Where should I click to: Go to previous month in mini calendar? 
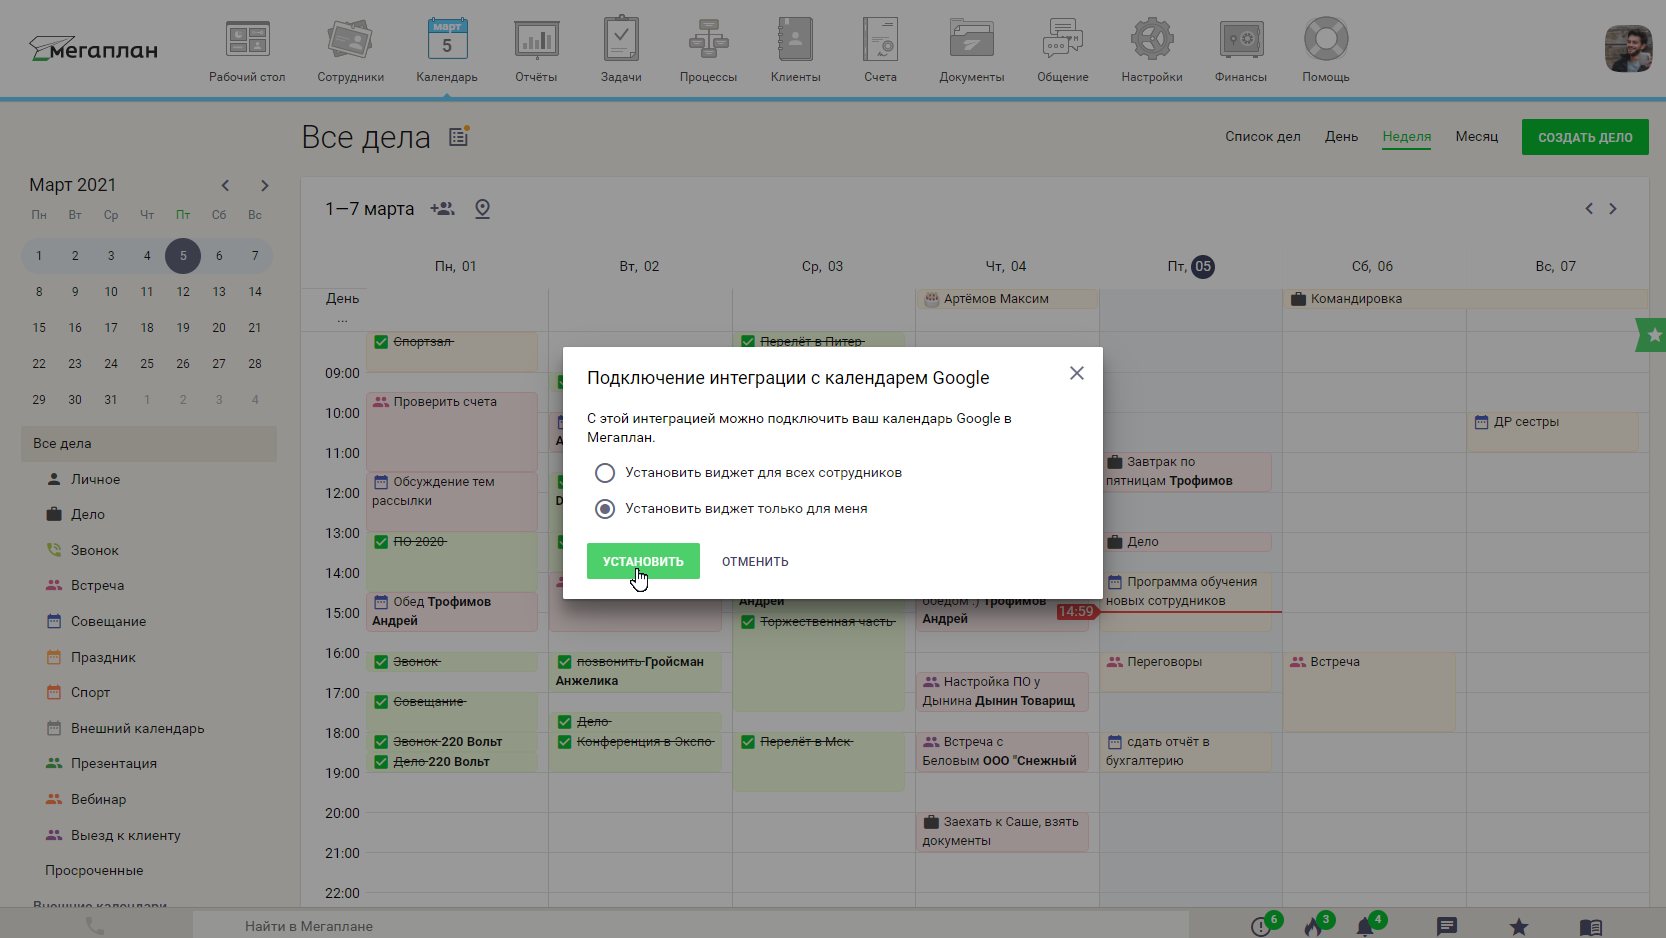(x=226, y=185)
